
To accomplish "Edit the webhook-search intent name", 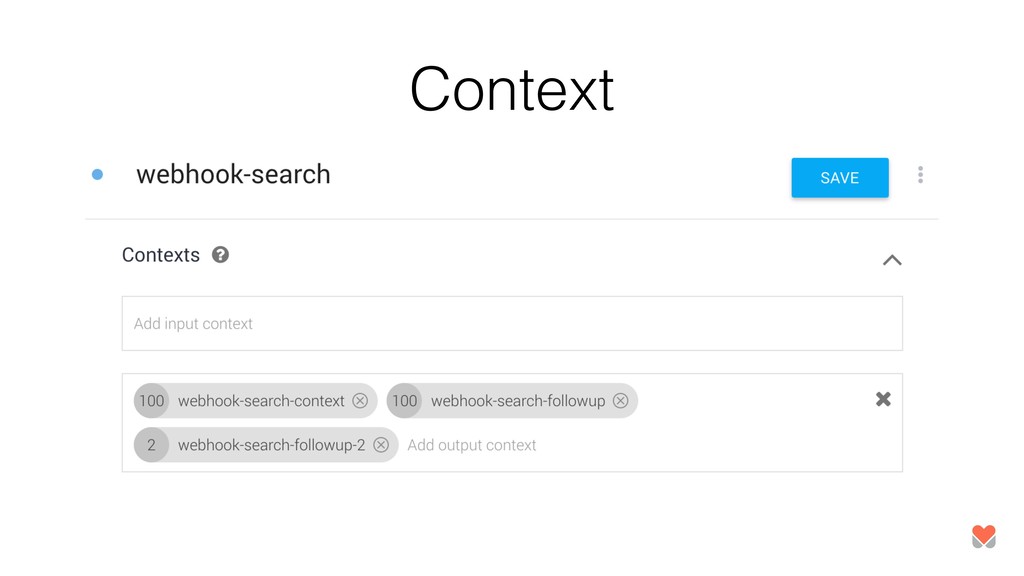I will [x=233, y=174].
